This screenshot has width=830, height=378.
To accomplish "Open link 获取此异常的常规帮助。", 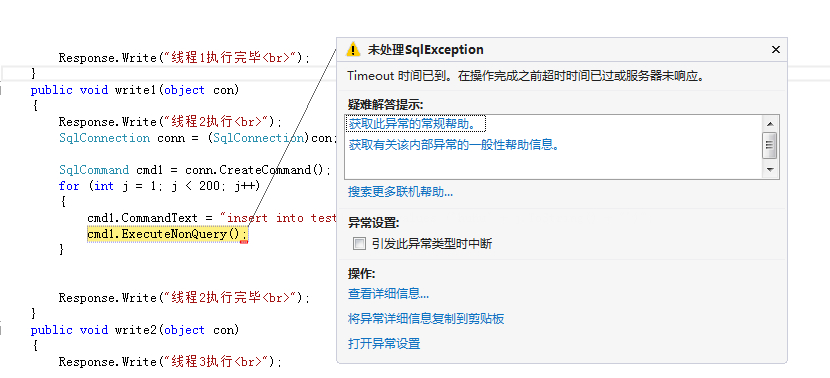I will pyautogui.click(x=417, y=124).
